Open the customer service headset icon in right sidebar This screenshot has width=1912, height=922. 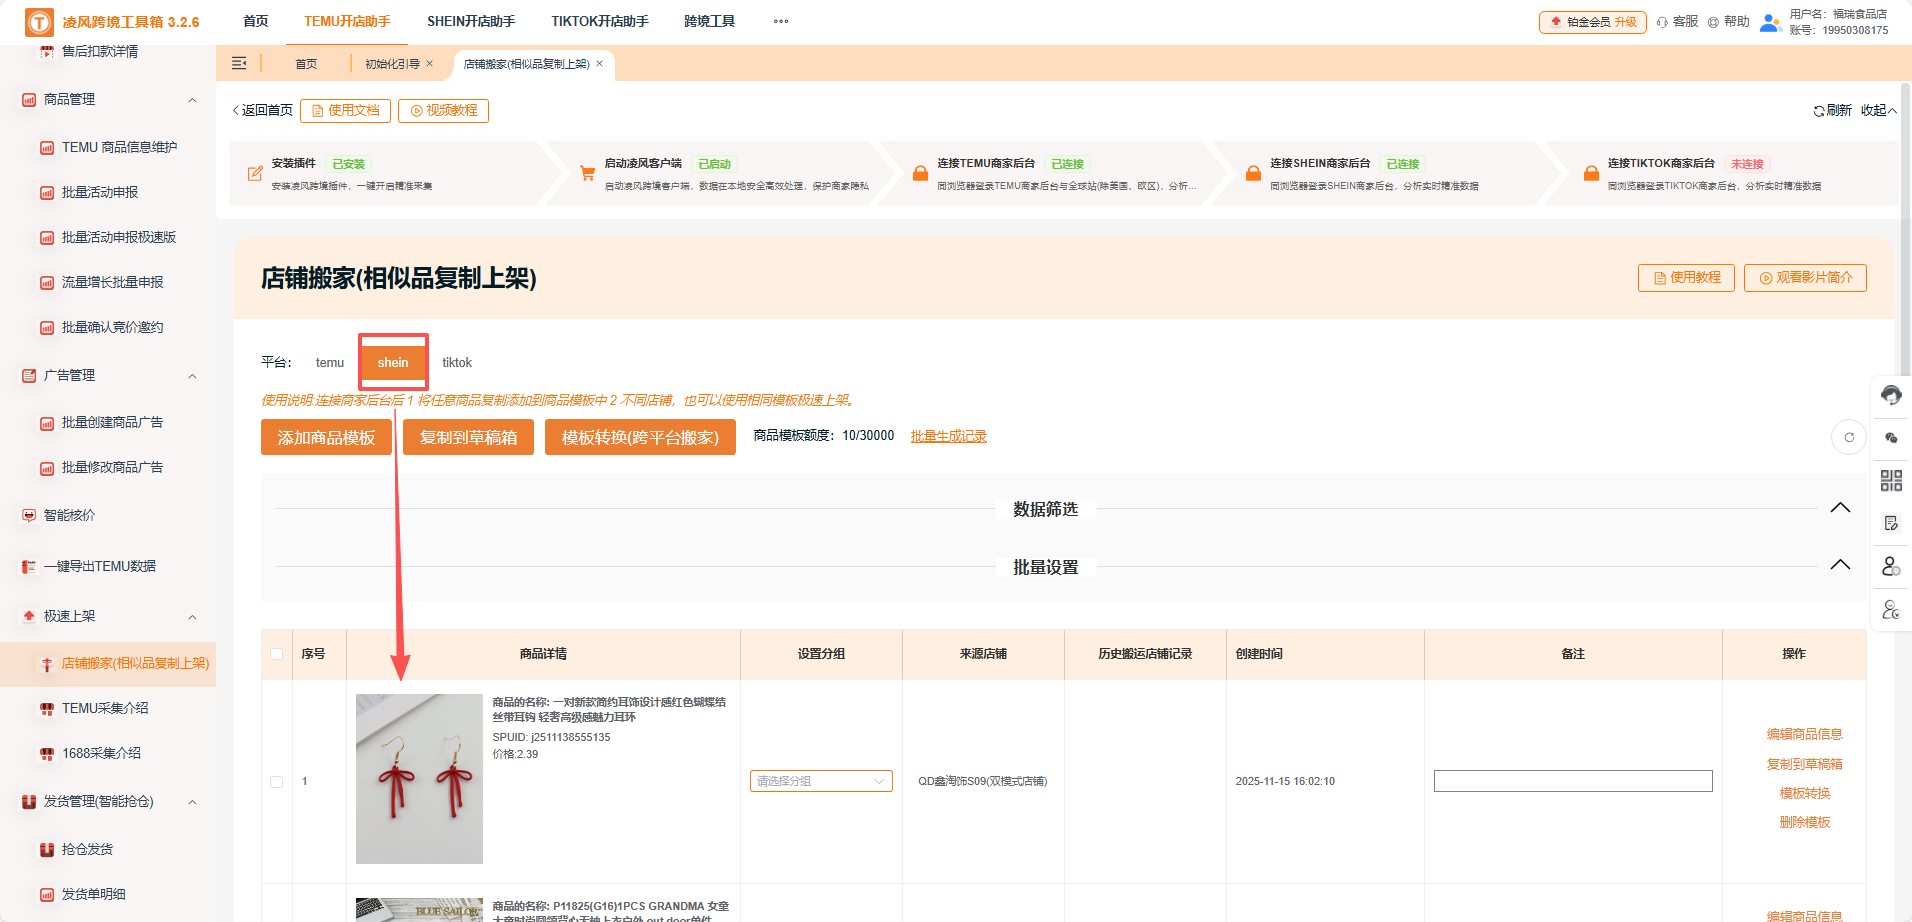point(1891,395)
